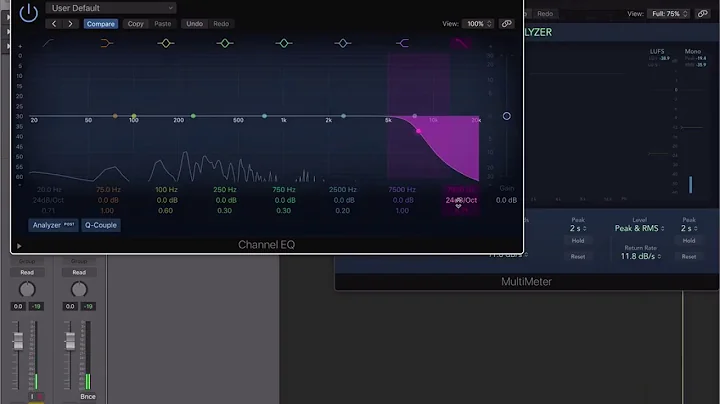720x404 pixels.
Task: Change the Return Rate 11.8 dB/s value
Action: [641, 256]
